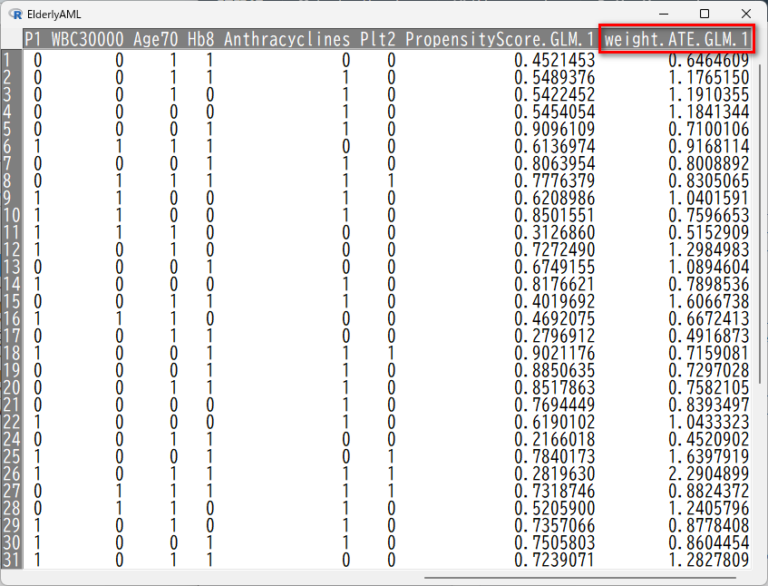This screenshot has width=768, height=586.
Task: Select propensity score cell 0.4521453
Action: (554, 60)
